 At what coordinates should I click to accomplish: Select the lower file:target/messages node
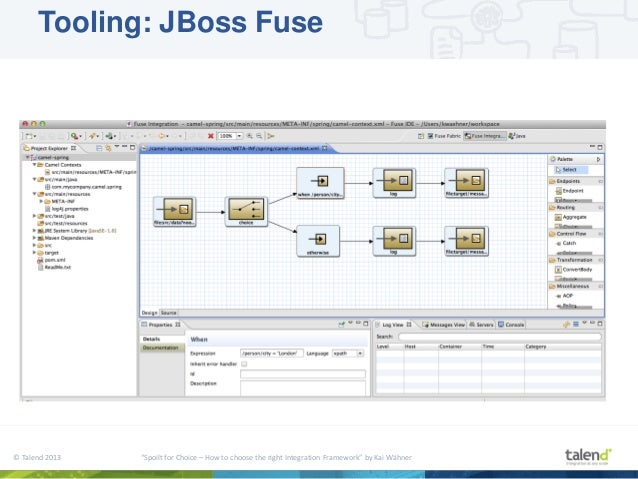coord(466,241)
